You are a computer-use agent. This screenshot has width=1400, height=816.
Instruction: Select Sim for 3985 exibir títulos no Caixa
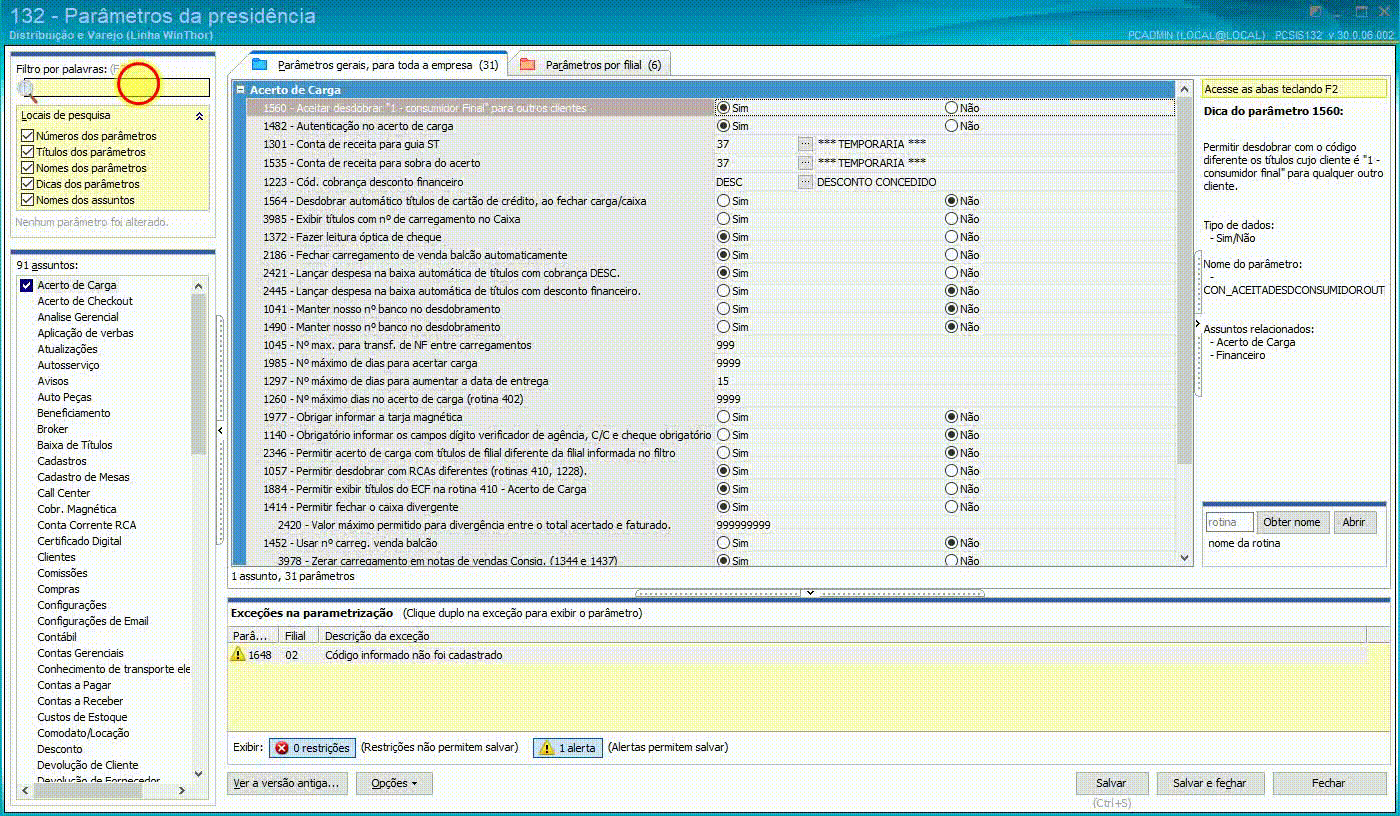point(723,219)
